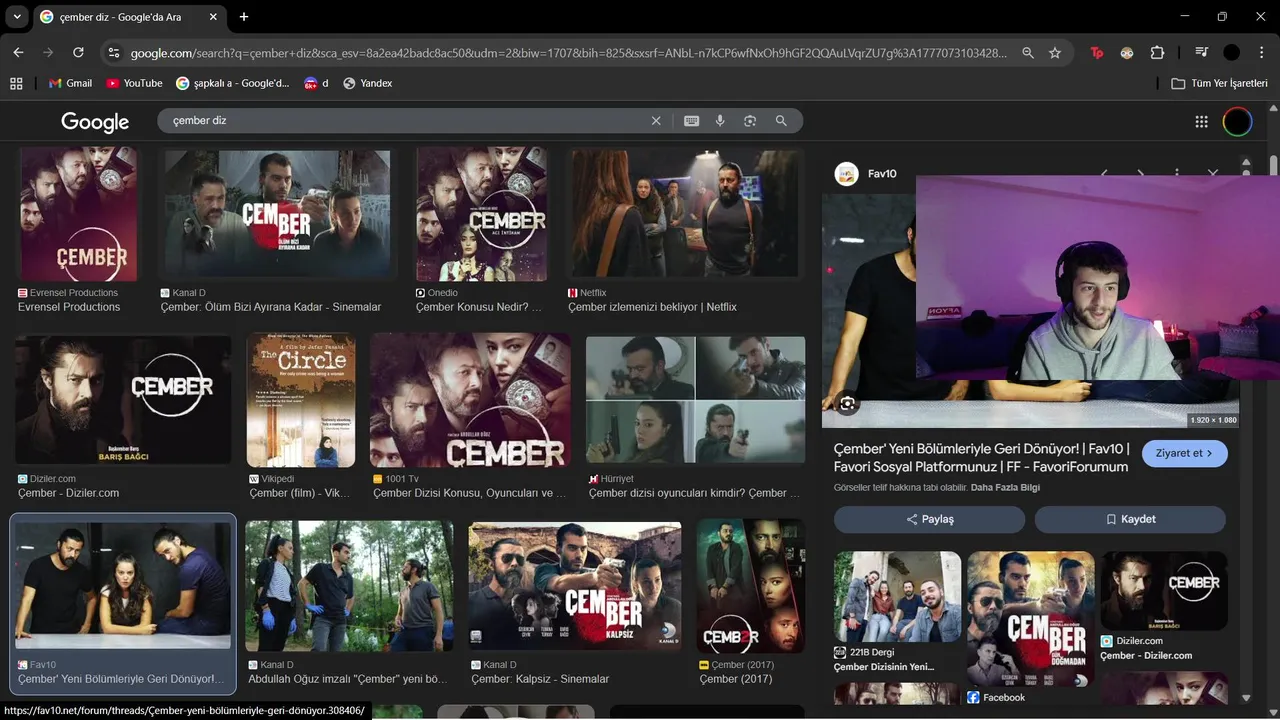Open the apps grid in bookmarks bar
1280x720 pixels.
tap(16, 83)
